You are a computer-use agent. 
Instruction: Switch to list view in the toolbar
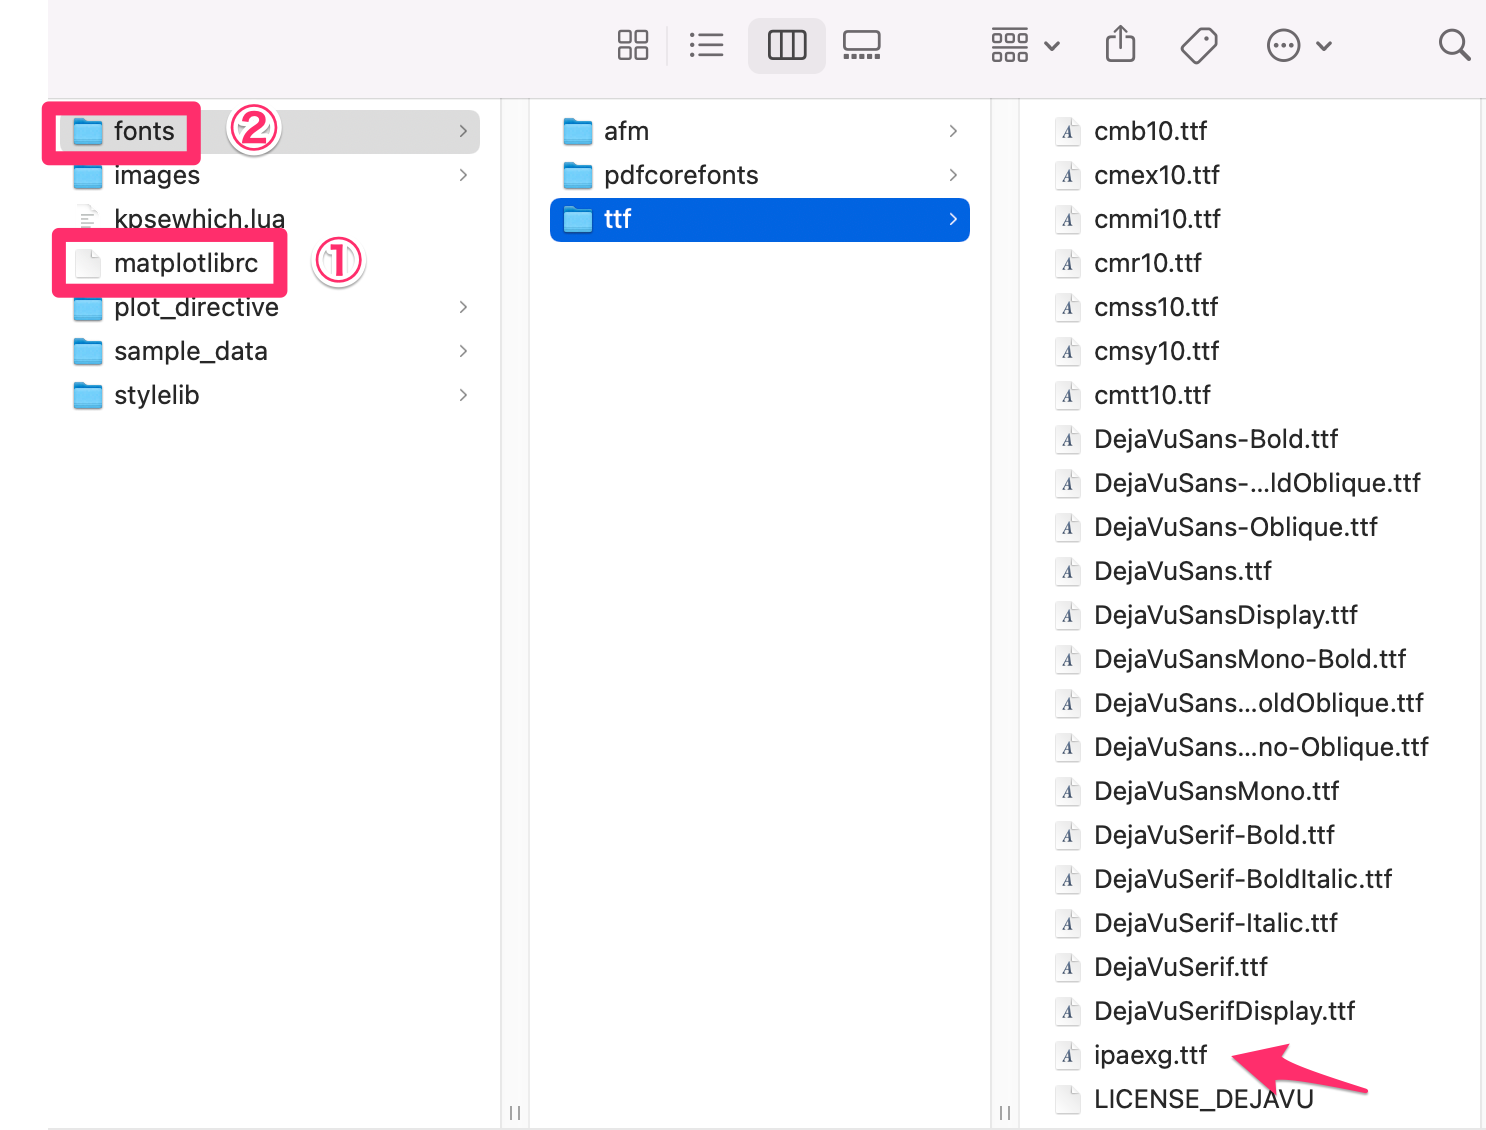pos(706,44)
